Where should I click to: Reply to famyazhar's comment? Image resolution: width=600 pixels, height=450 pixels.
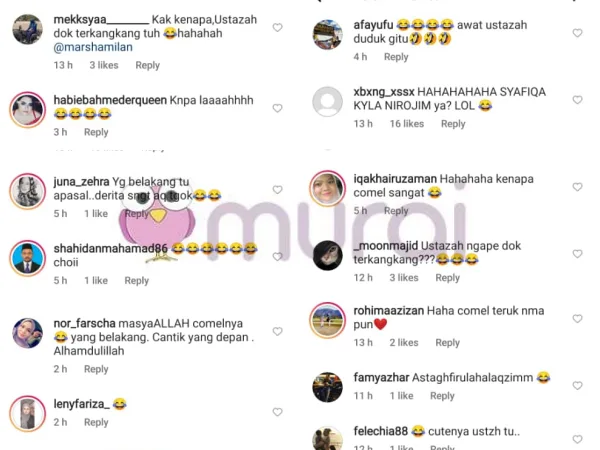[x=442, y=396]
